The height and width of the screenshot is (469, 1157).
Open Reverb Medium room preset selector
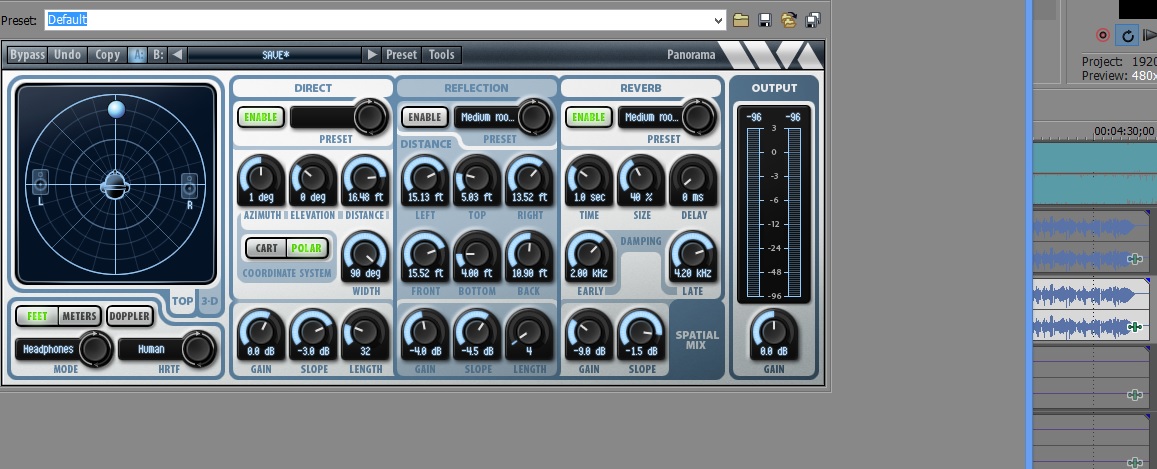pyautogui.click(x=652, y=117)
